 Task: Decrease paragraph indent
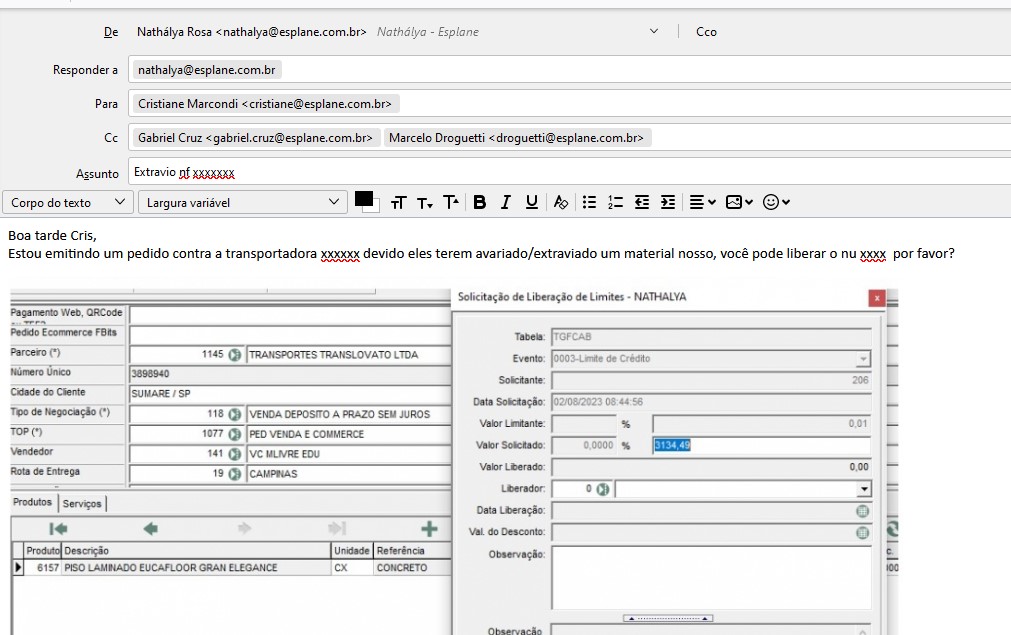coord(642,202)
